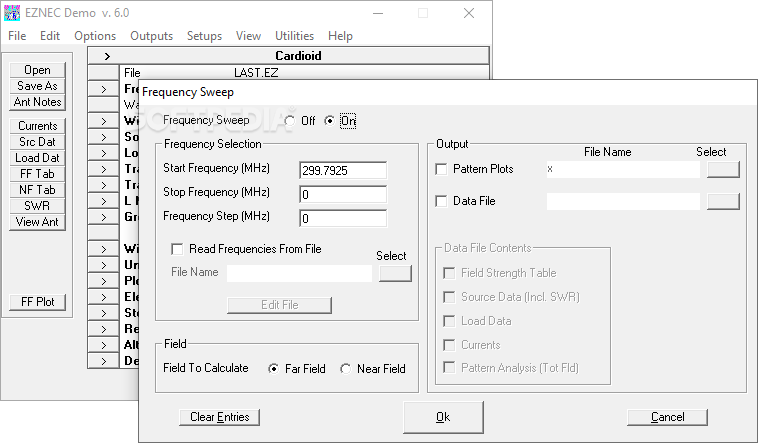The width and height of the screenshot is (758, 443).
Task: Toggle Source Data (Incl. SWR) checkbox
Action: click(x=449, y=297)
